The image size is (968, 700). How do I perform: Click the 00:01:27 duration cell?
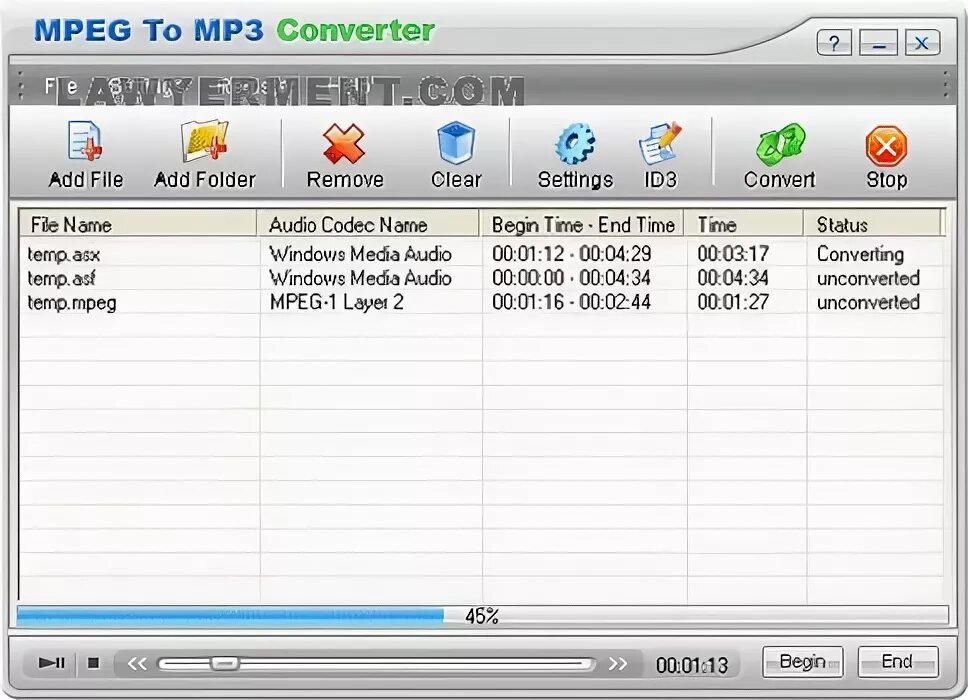(x=733, y=302)
